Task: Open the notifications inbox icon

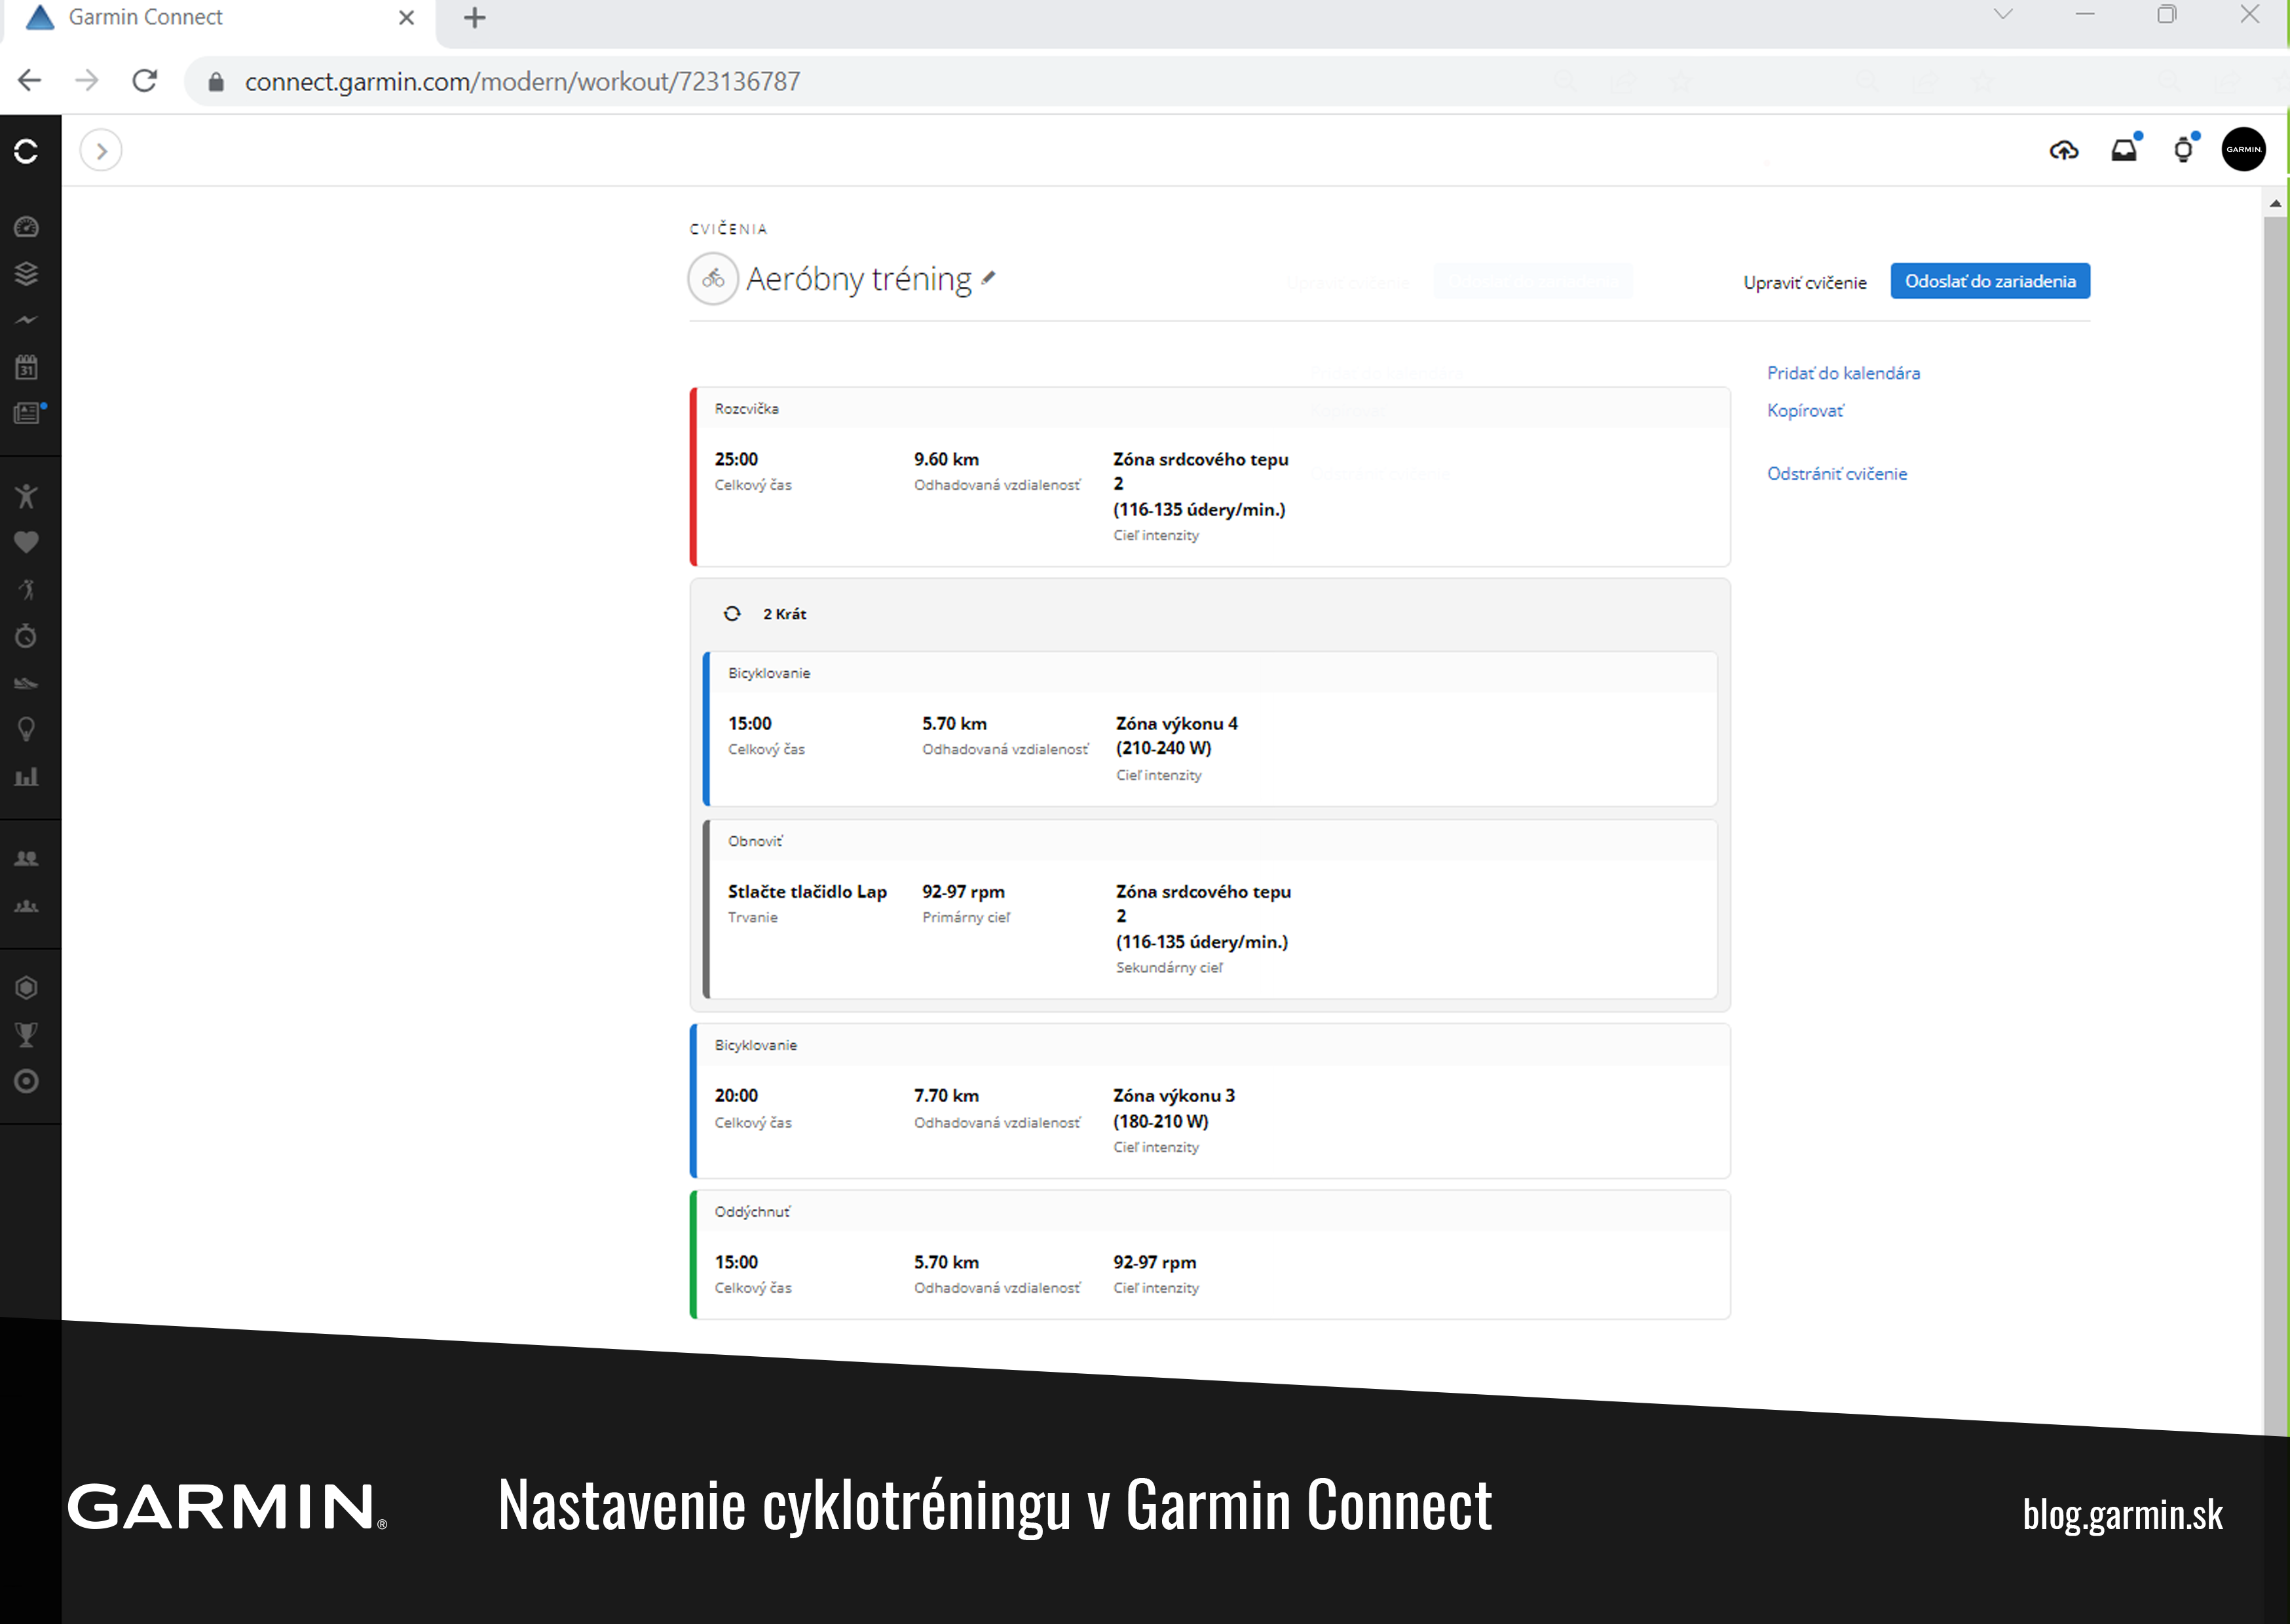Action: click(x=2124, y=150)
